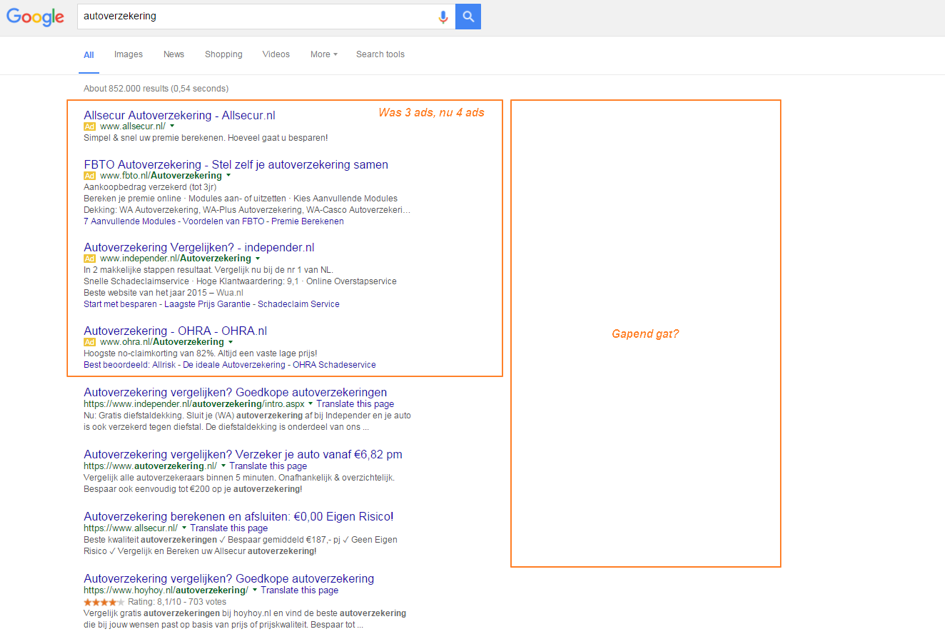Viewport: 945px width, 642px height.
Task: Click the Ad badge beside www.independer.nl
Action: (x=89, y=259)
